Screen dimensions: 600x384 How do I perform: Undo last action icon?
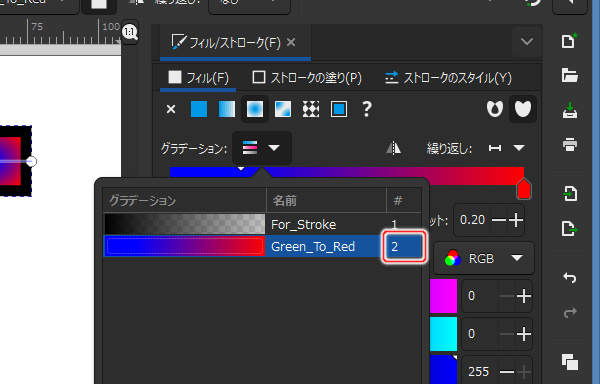[570, 278]
